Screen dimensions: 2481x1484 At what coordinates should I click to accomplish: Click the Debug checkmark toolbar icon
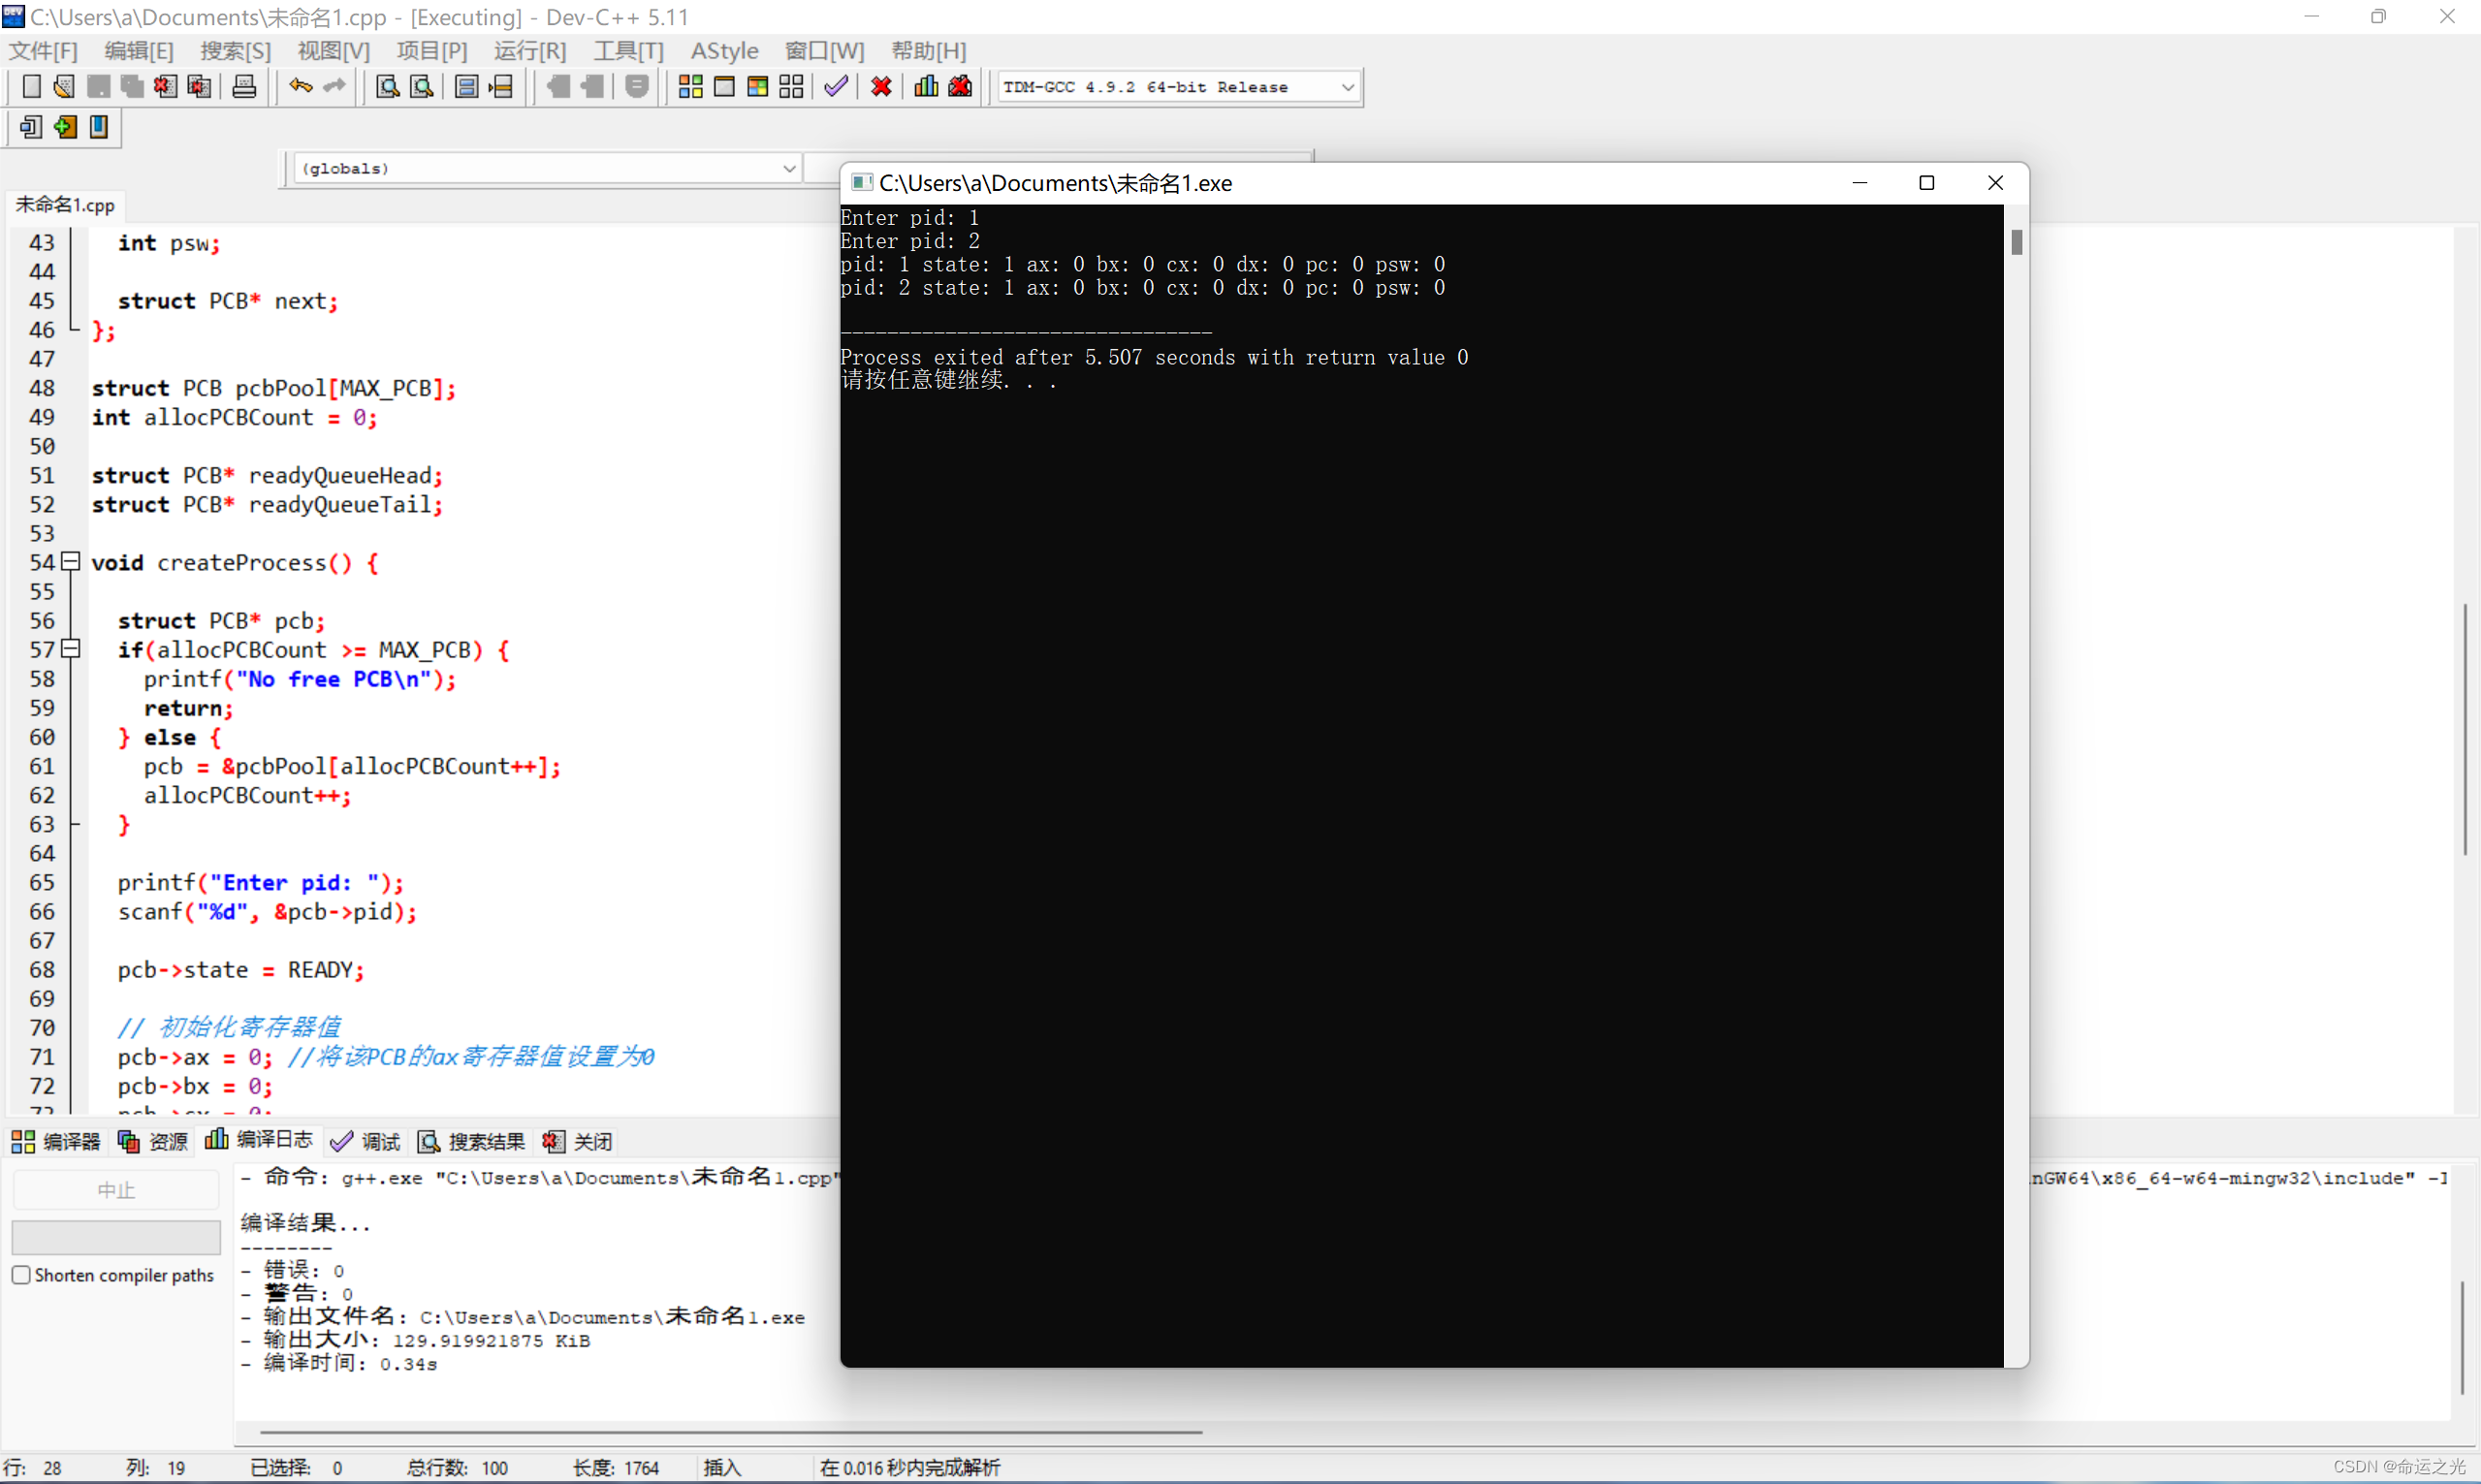(x=836, y=87)
